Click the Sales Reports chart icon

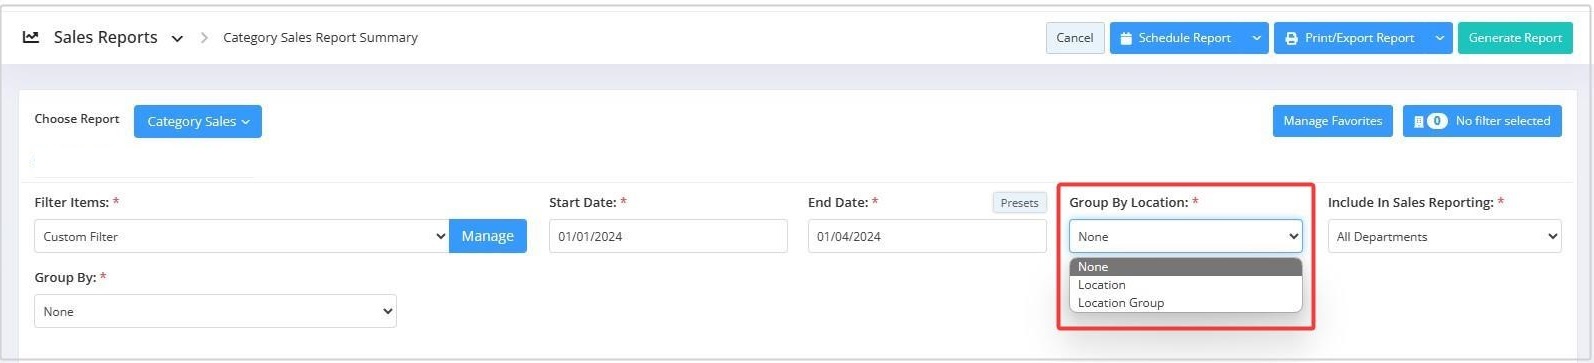[x=31, y=37]
